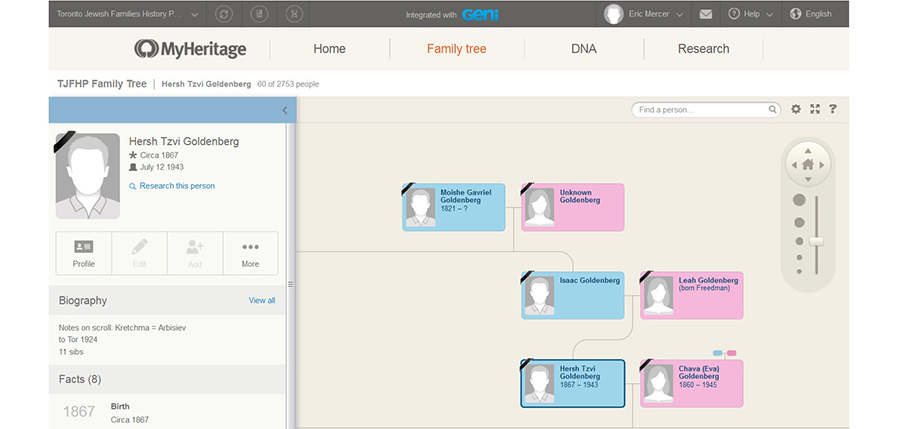
Task: Click the '11 sibs' biography line
Action: (71, 351)
